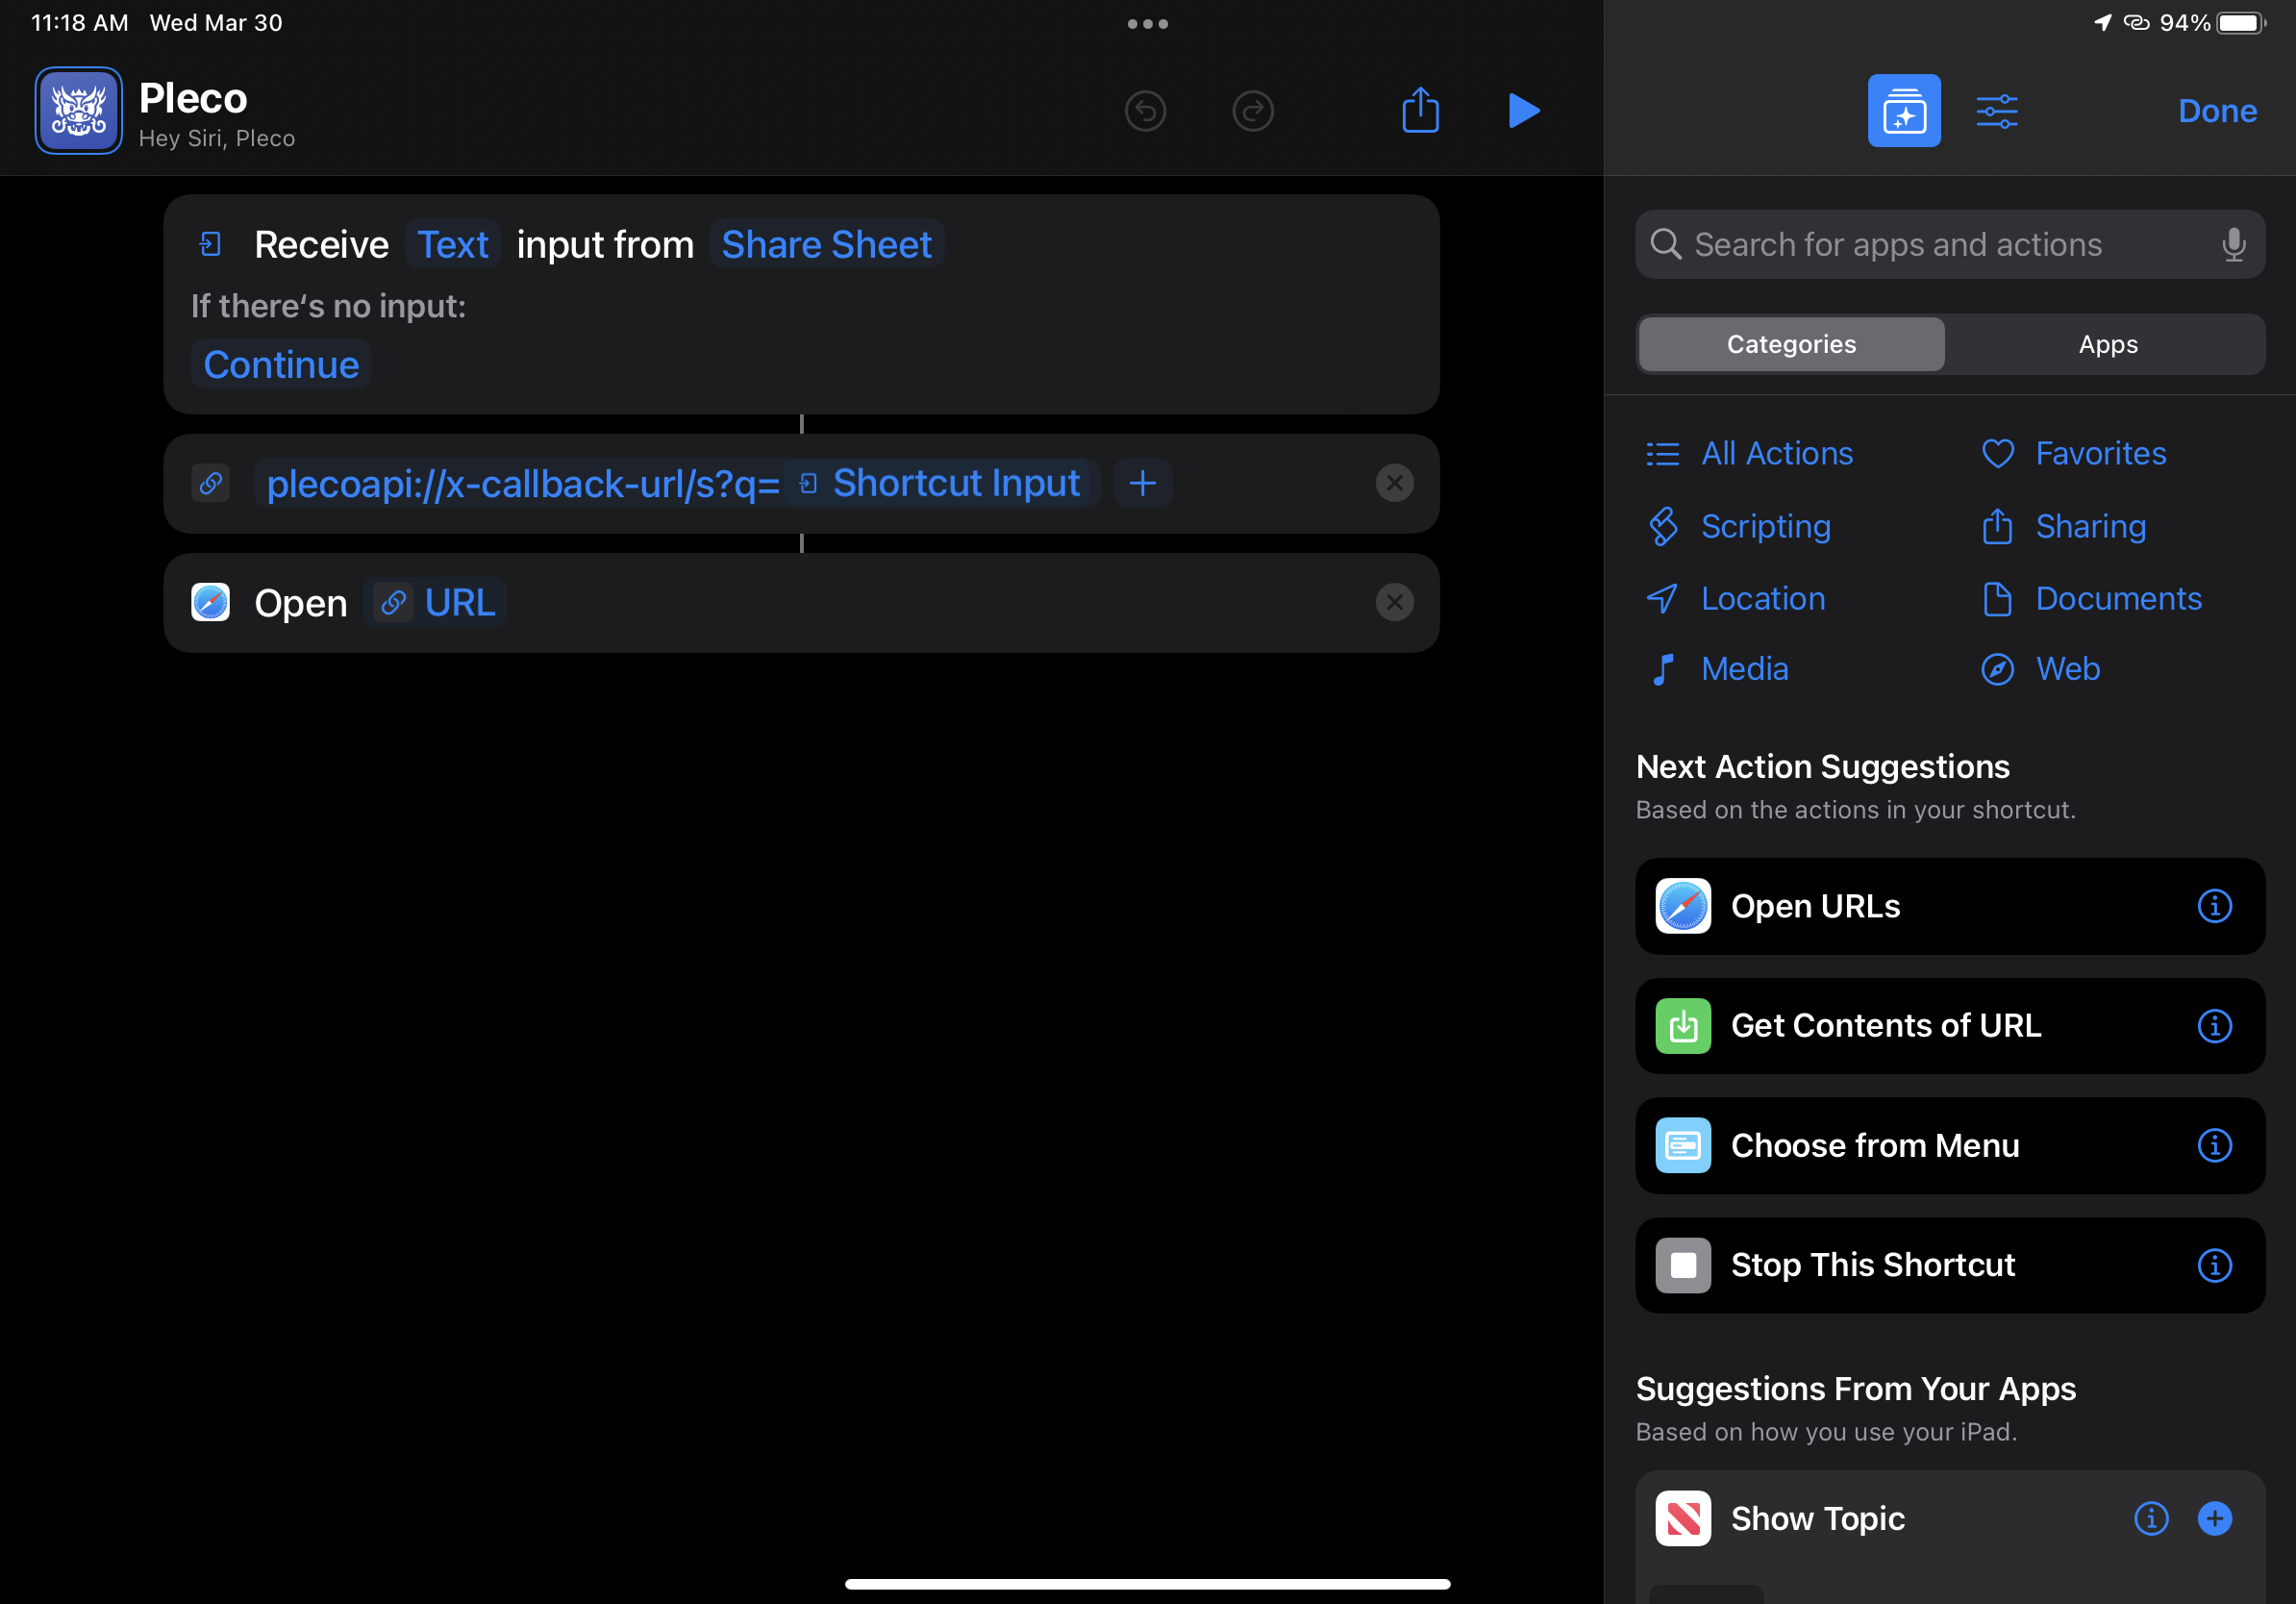The height and width of the screenshot is (1604, 2296).
Task: Tap the Shortcut Input variable token
Action: 940,484
